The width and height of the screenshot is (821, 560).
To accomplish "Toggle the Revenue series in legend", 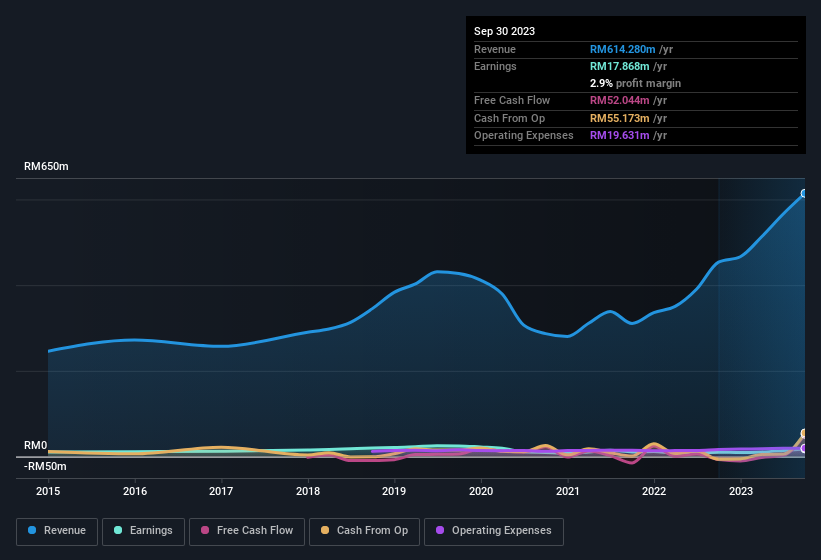I will 57,531.
